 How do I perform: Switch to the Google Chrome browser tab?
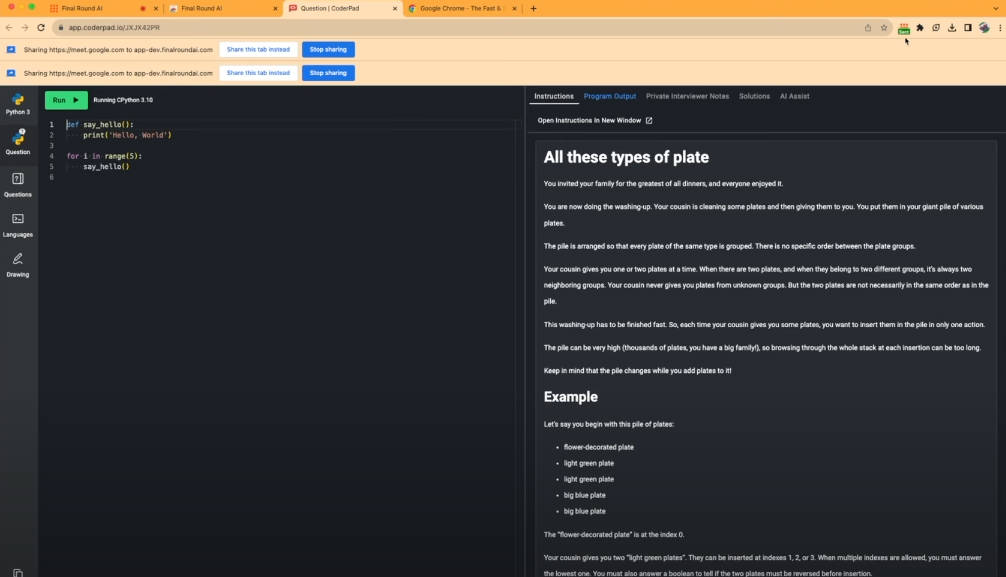pos(462,8)
